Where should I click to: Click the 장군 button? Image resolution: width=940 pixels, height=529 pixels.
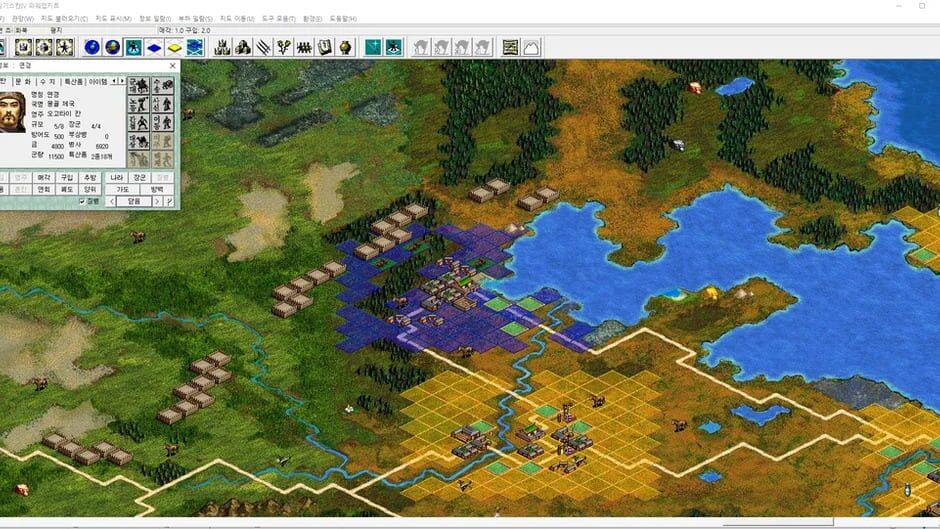(140, 178)
